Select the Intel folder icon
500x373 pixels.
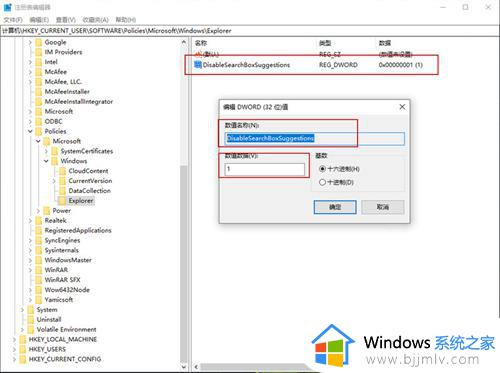[39, 62]
